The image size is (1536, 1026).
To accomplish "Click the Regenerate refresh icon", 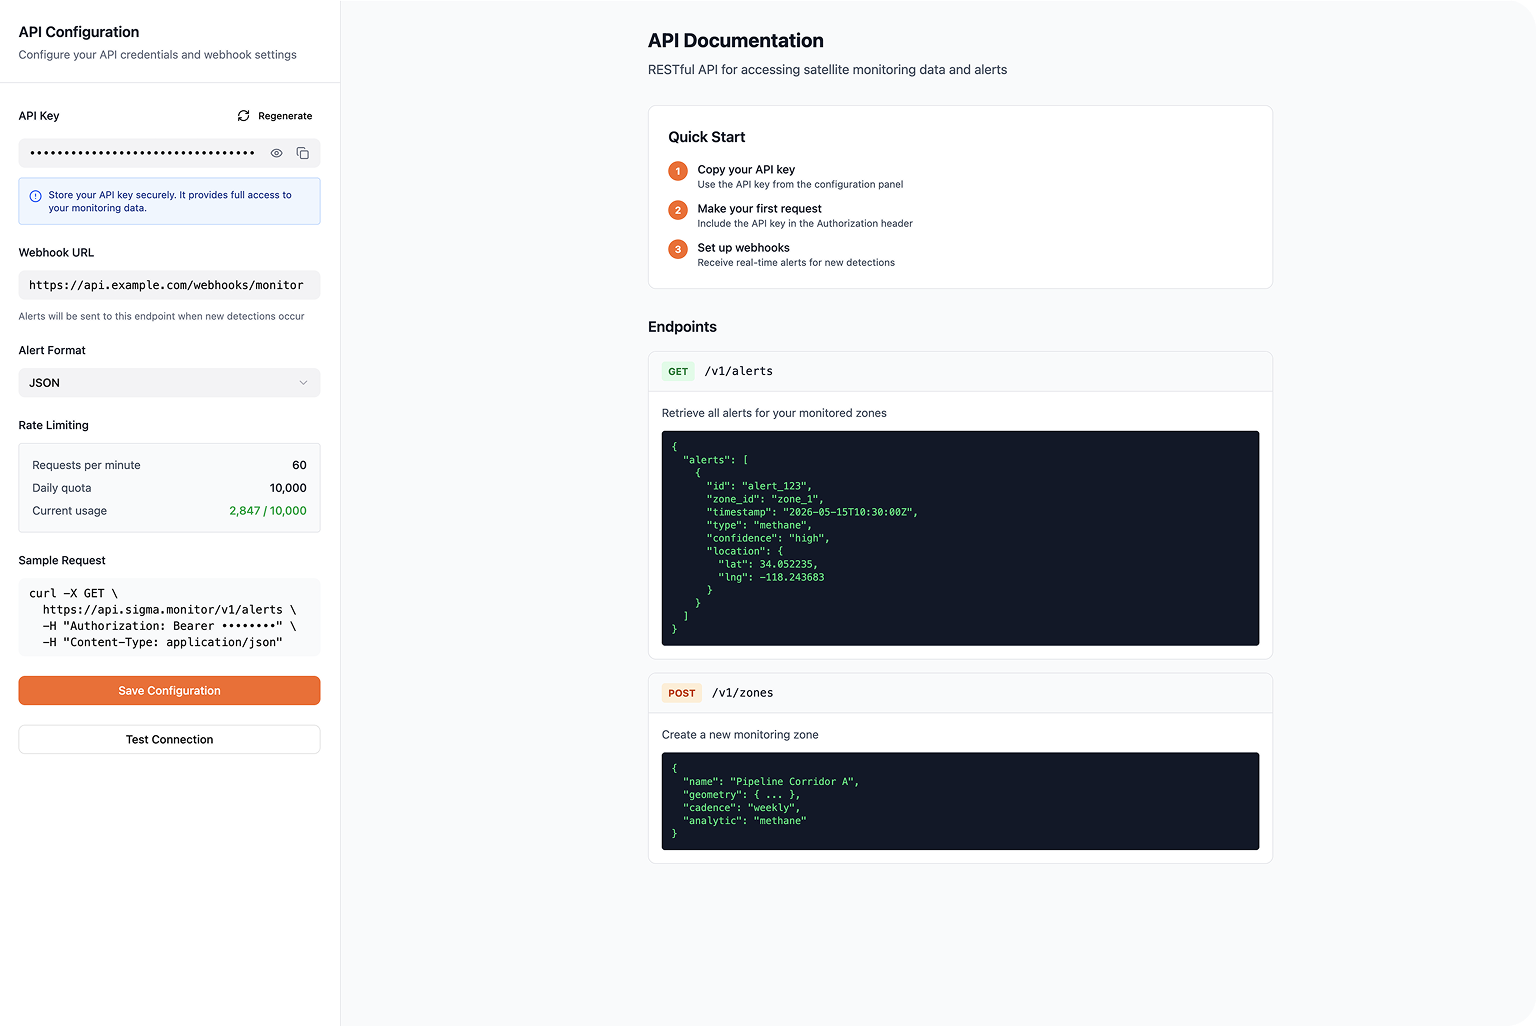I will pos(243,116).
